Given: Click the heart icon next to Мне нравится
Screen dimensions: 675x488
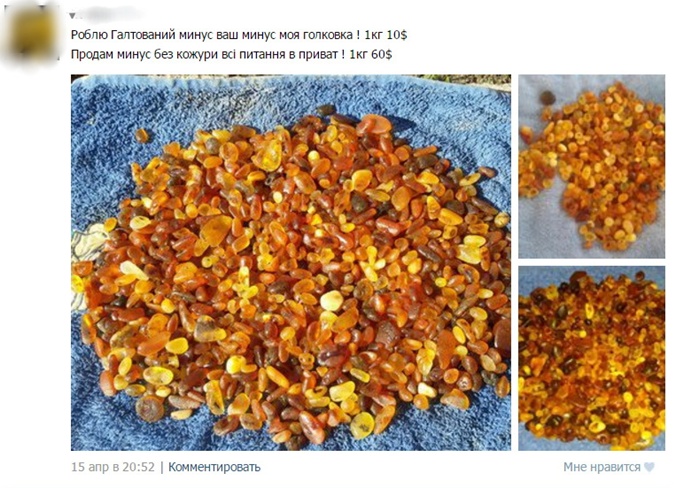Looking at the screenshot, I should click(x=649, y=467).
